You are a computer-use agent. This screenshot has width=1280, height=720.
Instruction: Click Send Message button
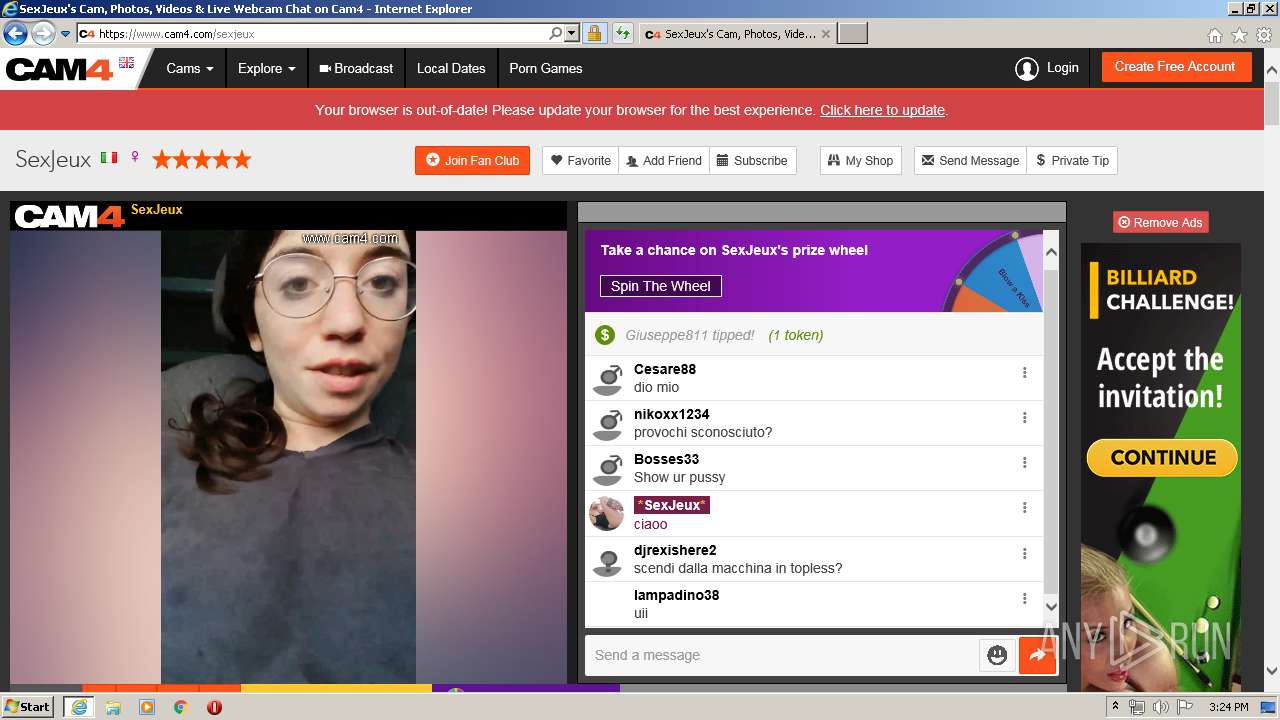970,160
